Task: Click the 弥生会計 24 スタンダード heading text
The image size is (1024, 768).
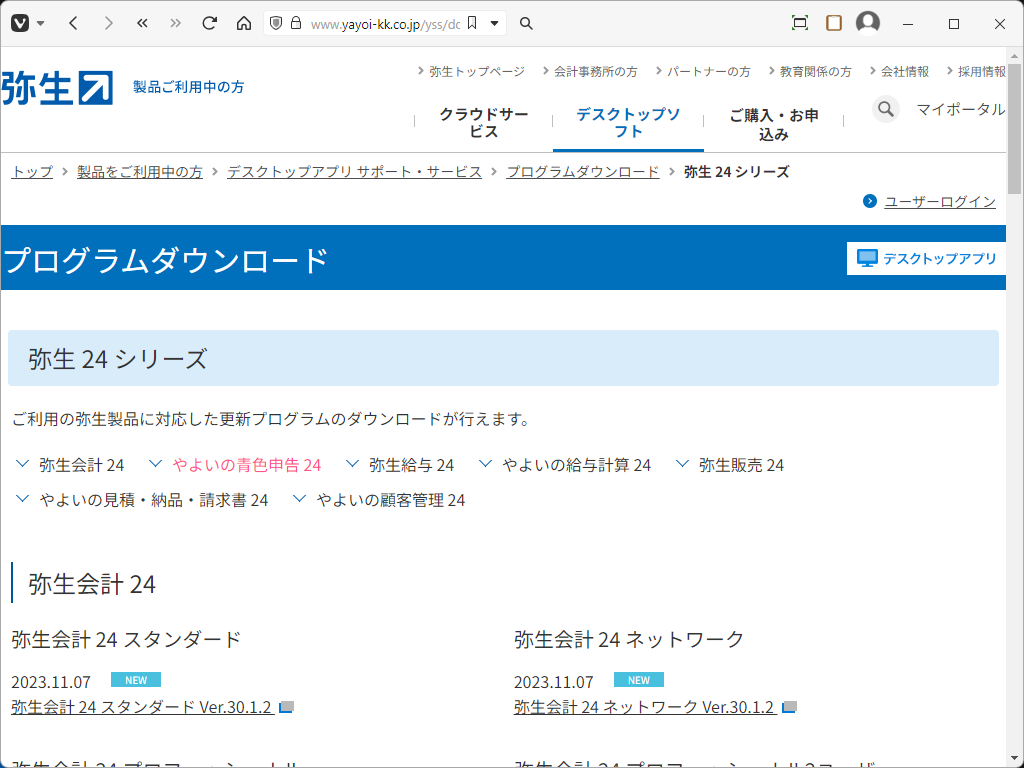Action: click(127, 639)
